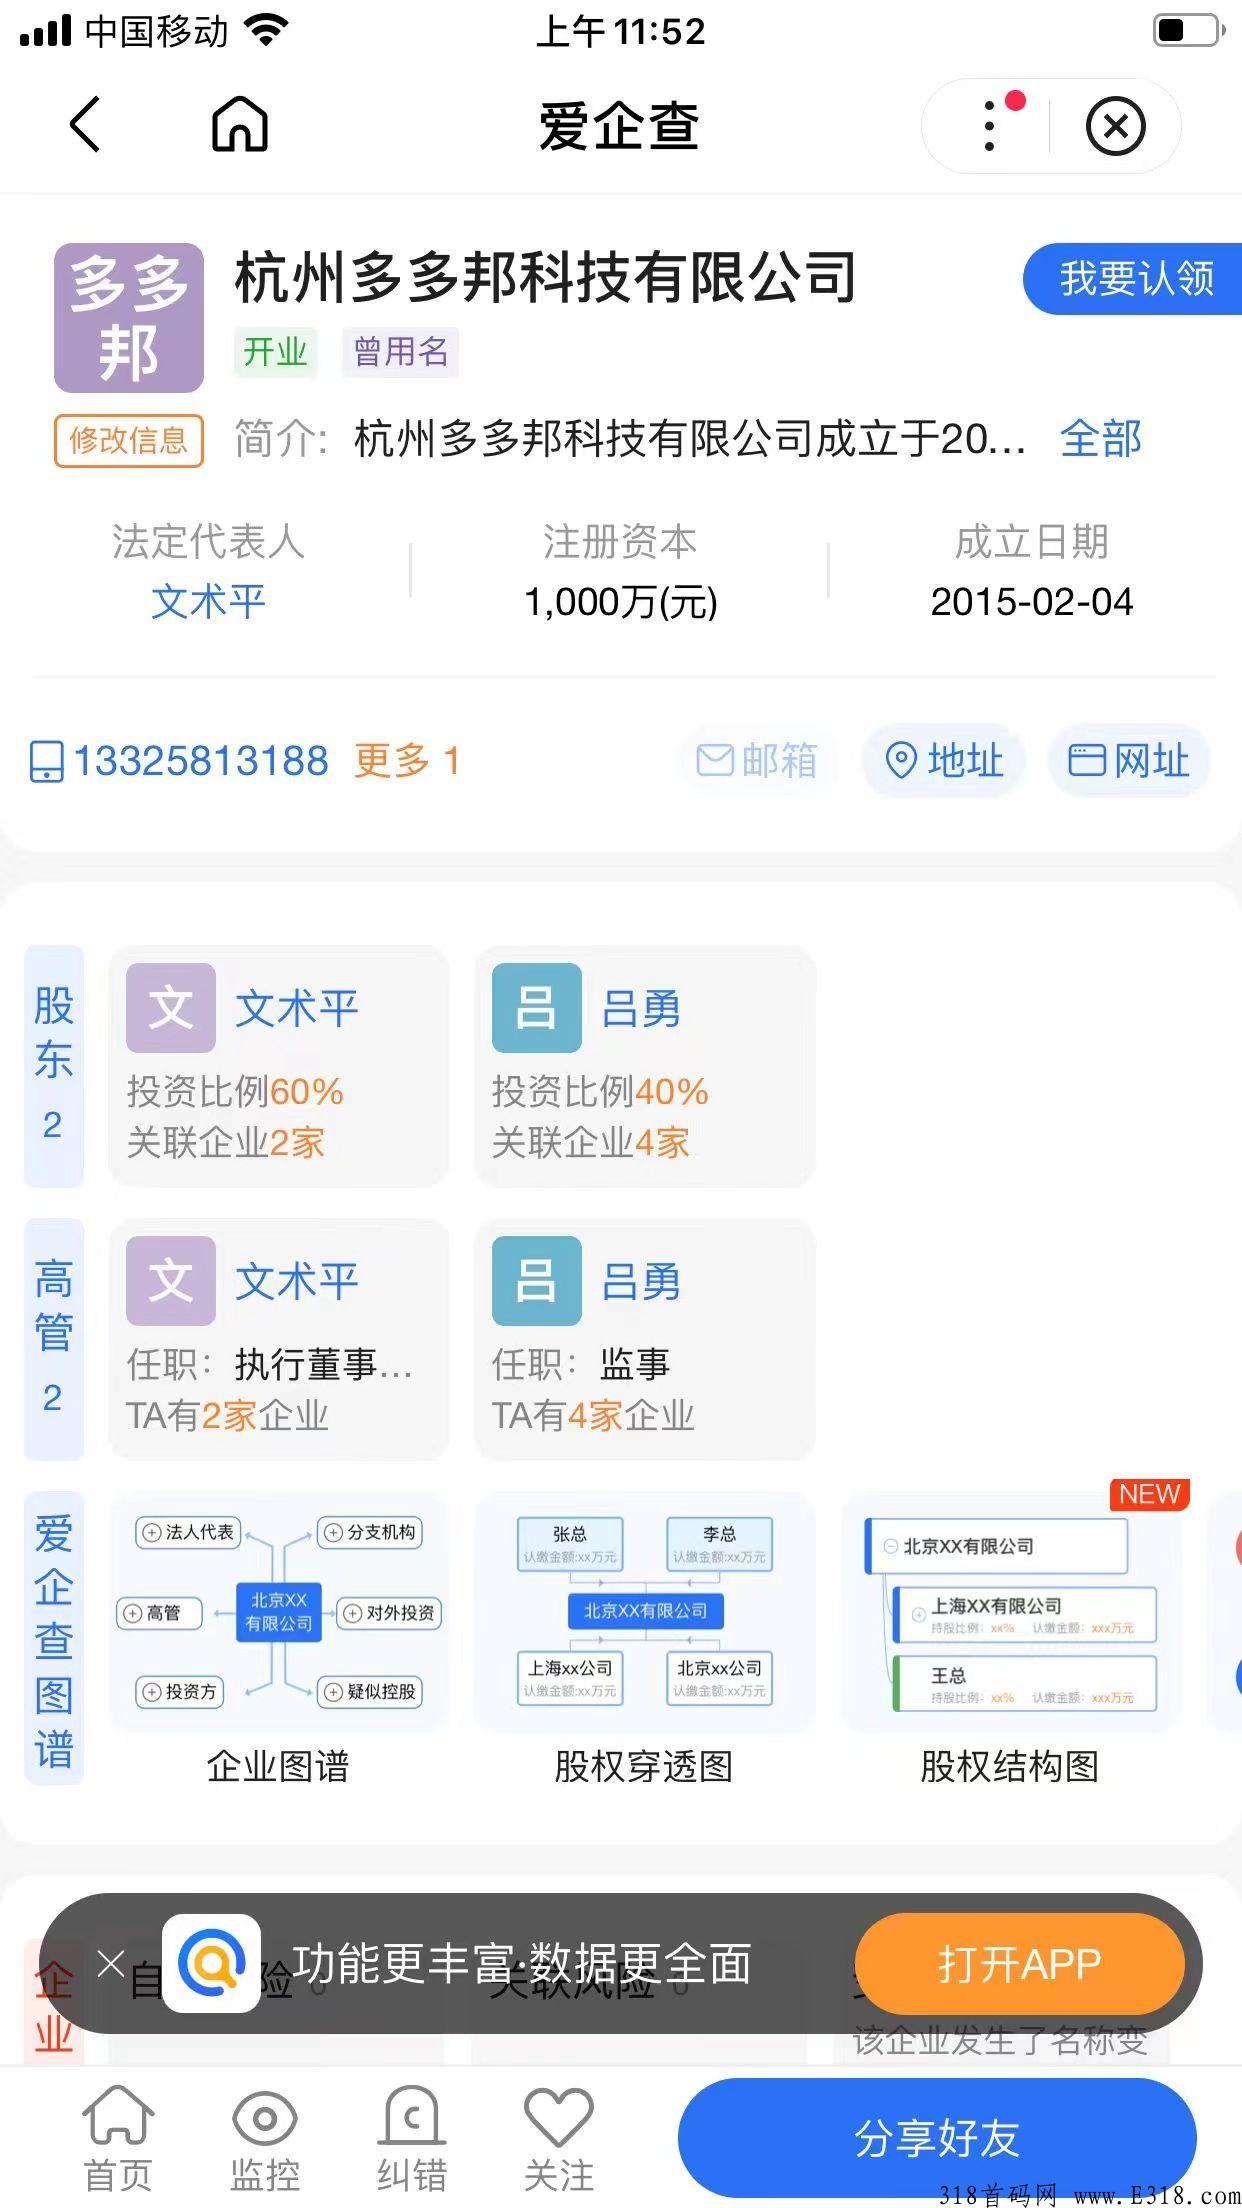Go to home via house icon in header

click(240, 124)
